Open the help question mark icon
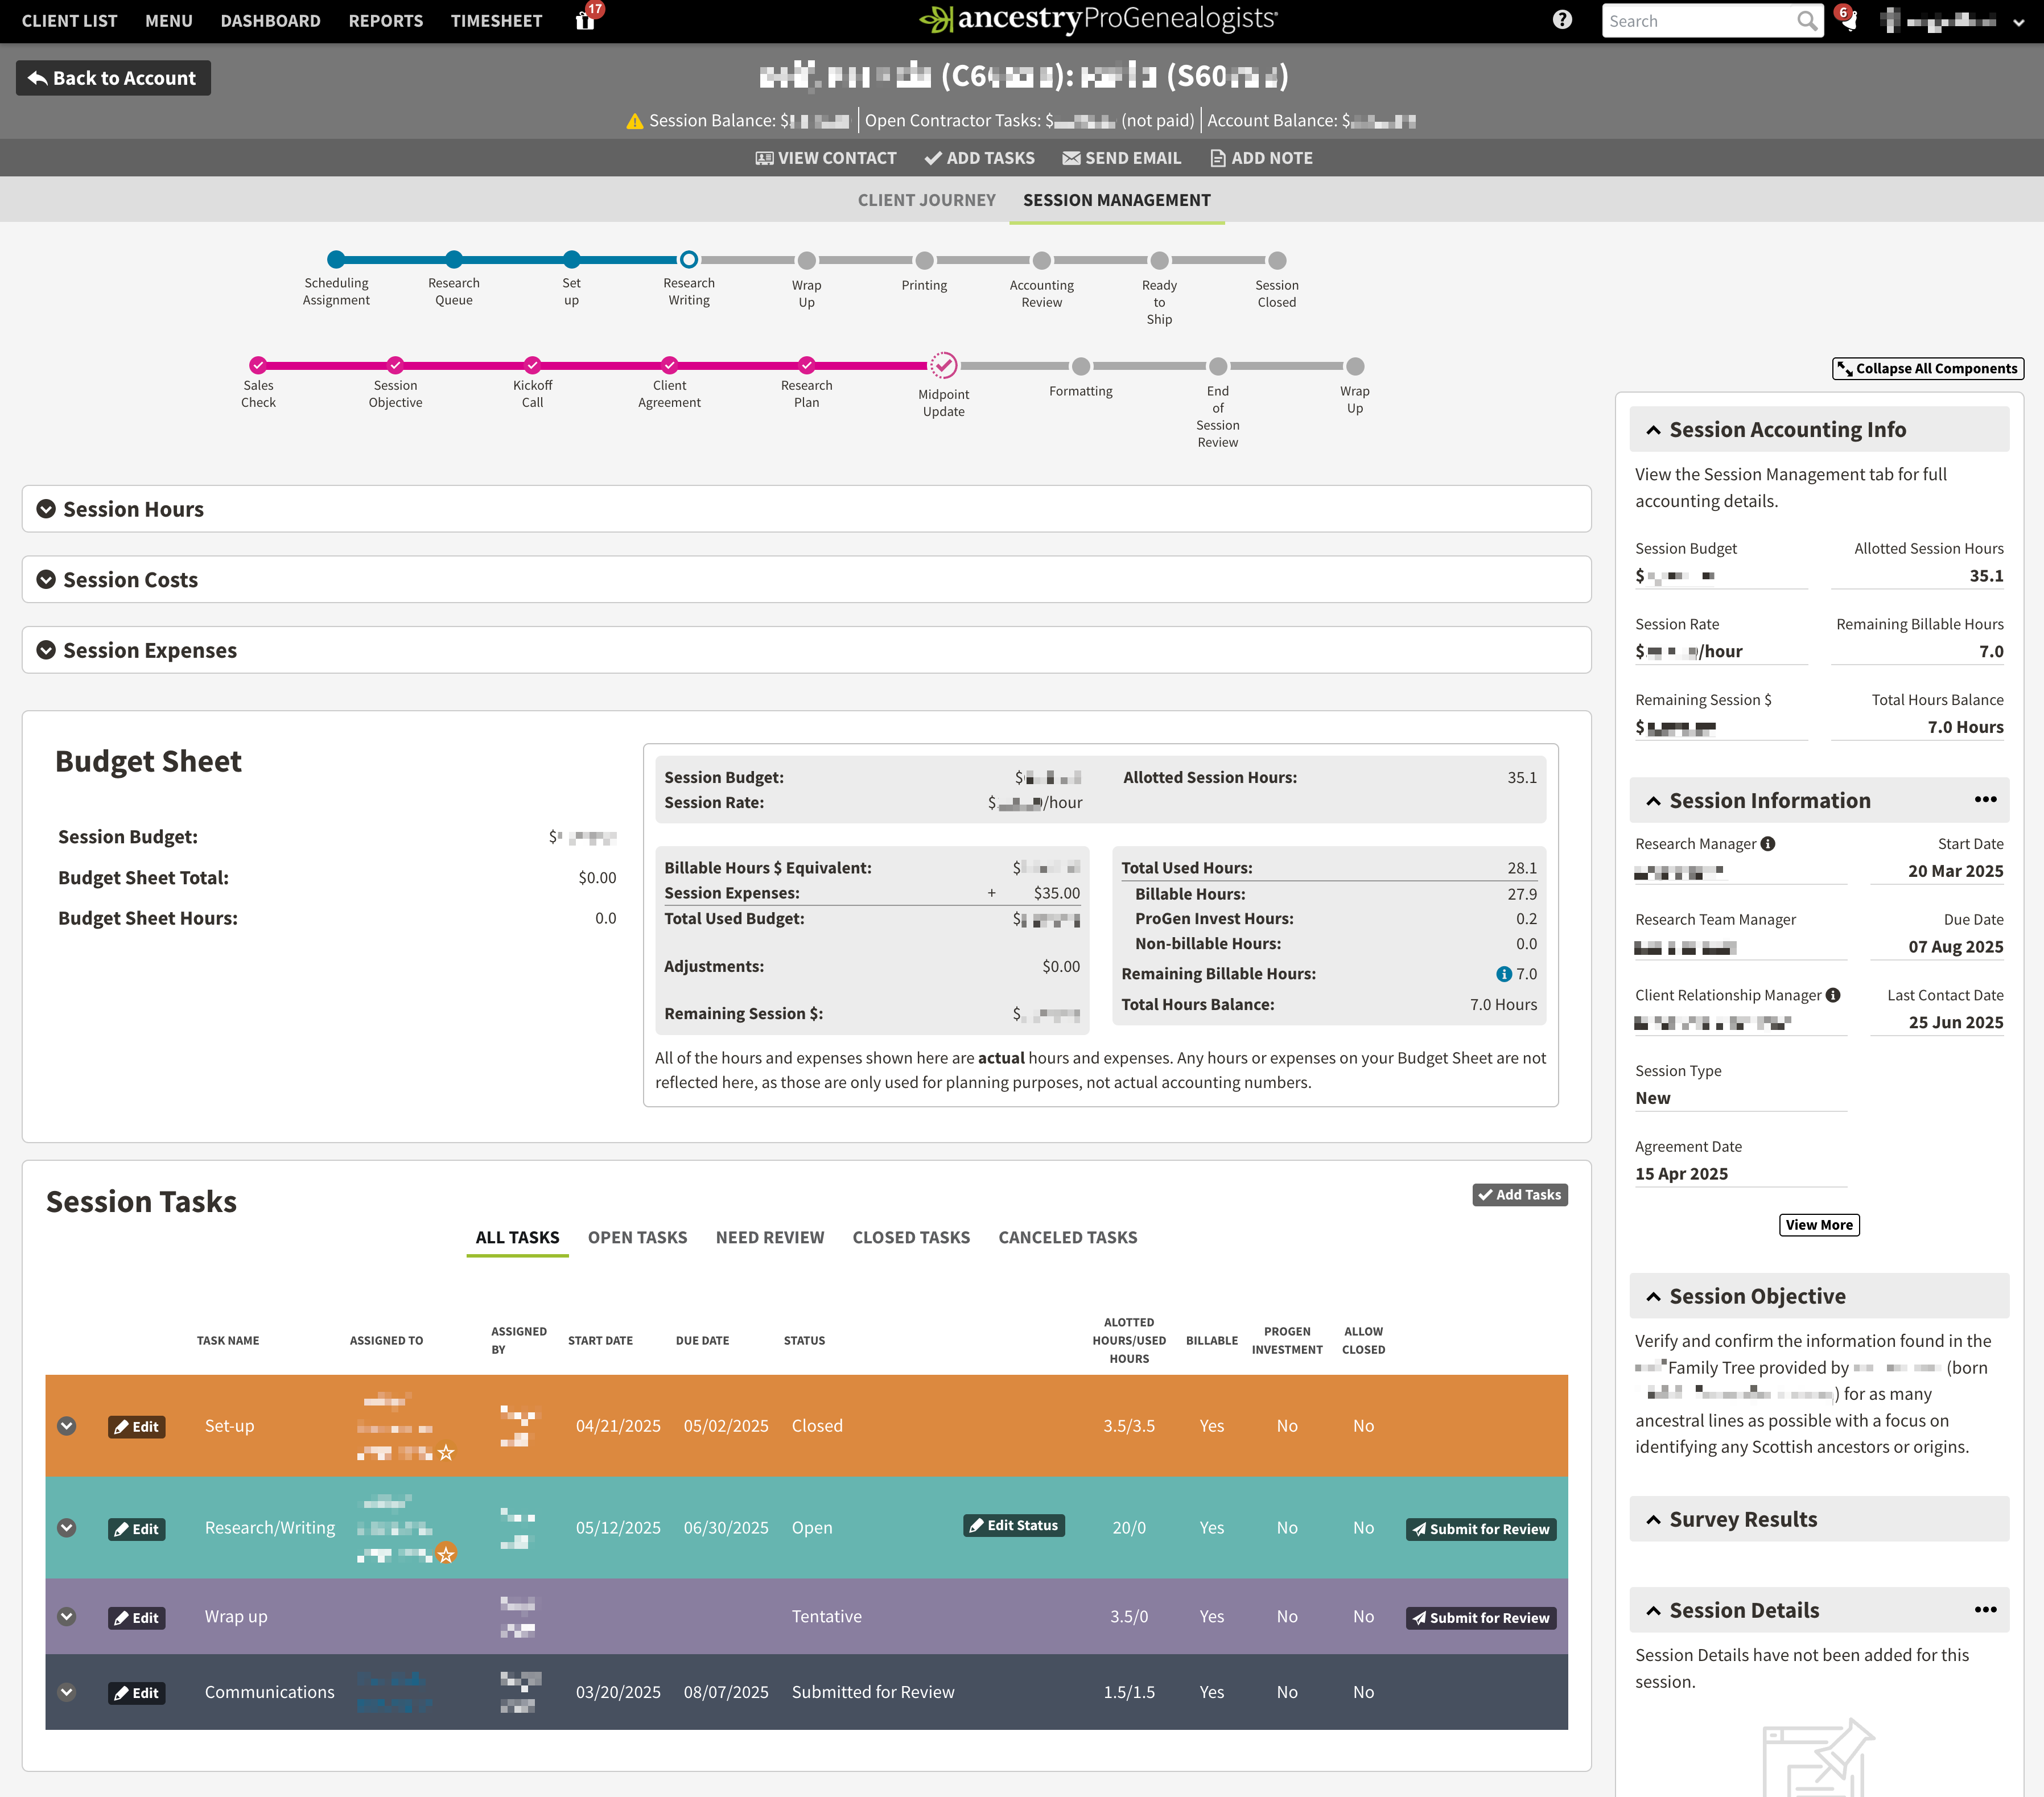This screenshot has width=2044, height=1797. click(1562, 20)
